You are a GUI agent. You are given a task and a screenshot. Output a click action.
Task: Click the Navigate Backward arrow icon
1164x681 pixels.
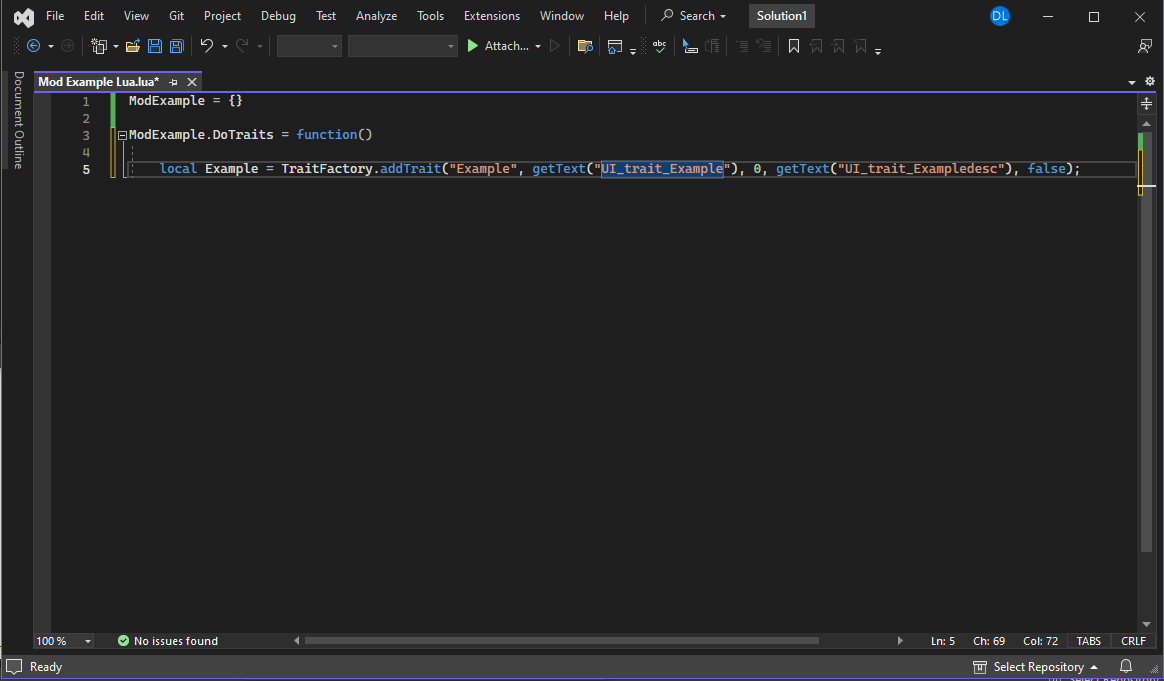tap(33, 46)
